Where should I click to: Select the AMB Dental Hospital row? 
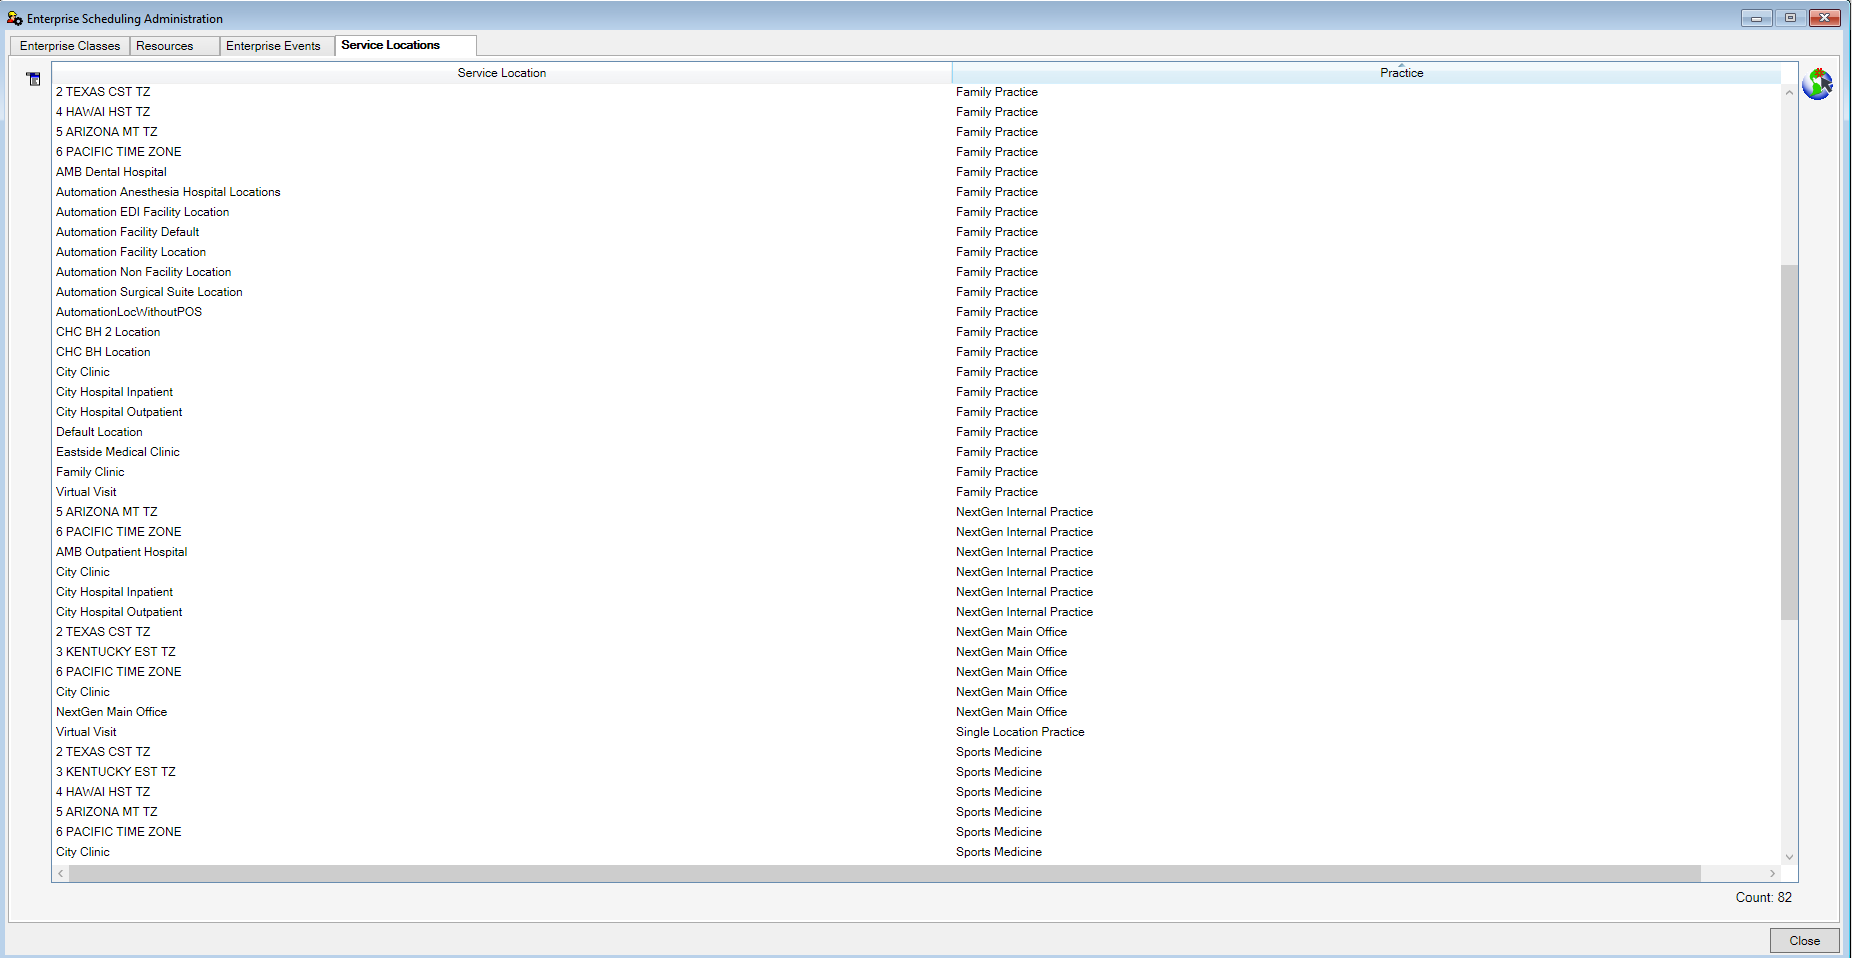pos(917,172)
